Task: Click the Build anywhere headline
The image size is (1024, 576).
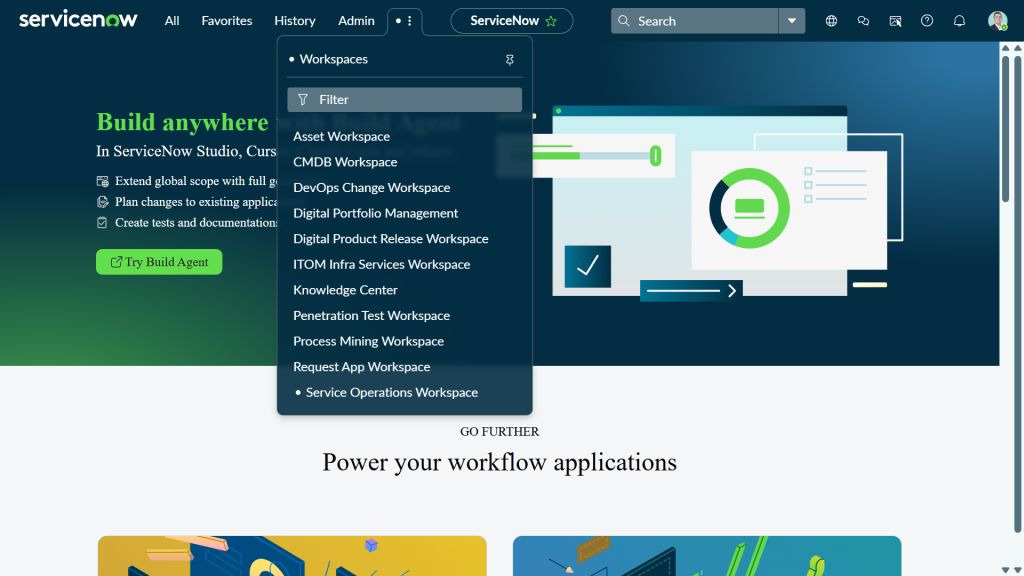Action: click(182, 122)
